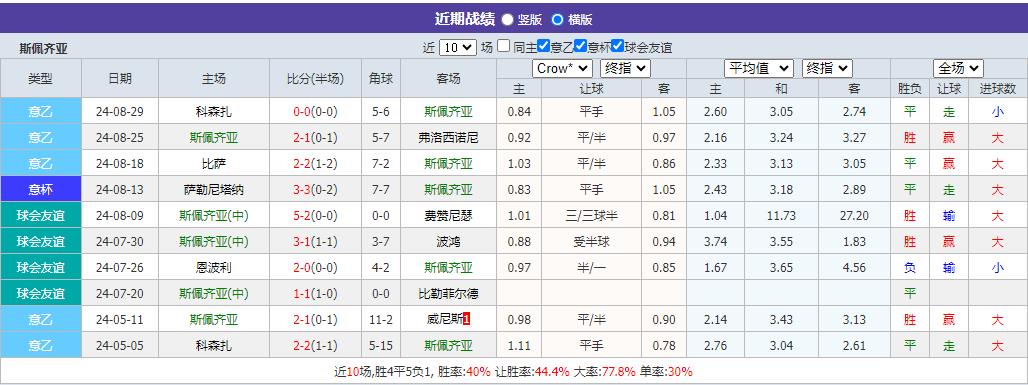Click the date 24-07-26
The height and width of the screenshot is (385, 1028).
[x=120, y=268]
